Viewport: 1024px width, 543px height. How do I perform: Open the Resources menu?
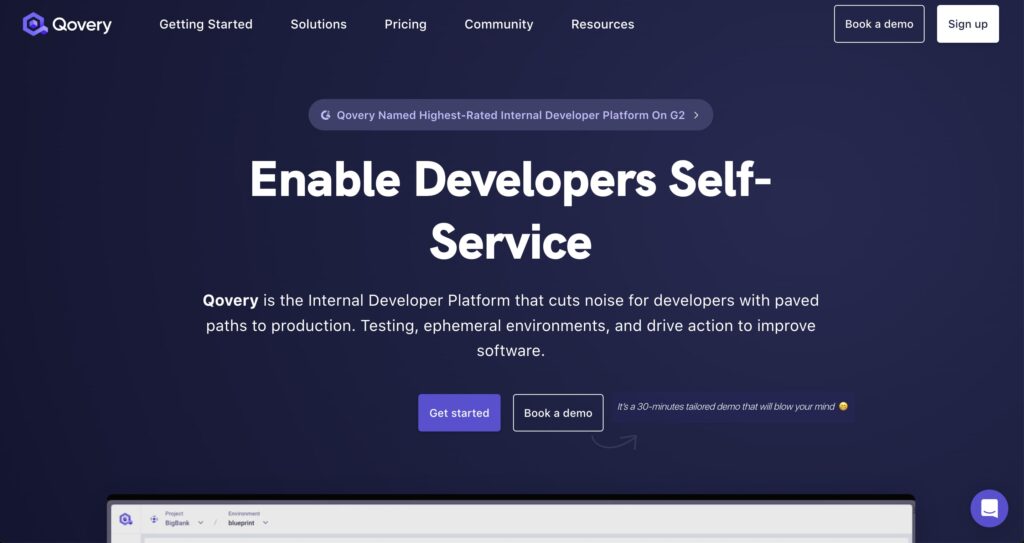603,24
